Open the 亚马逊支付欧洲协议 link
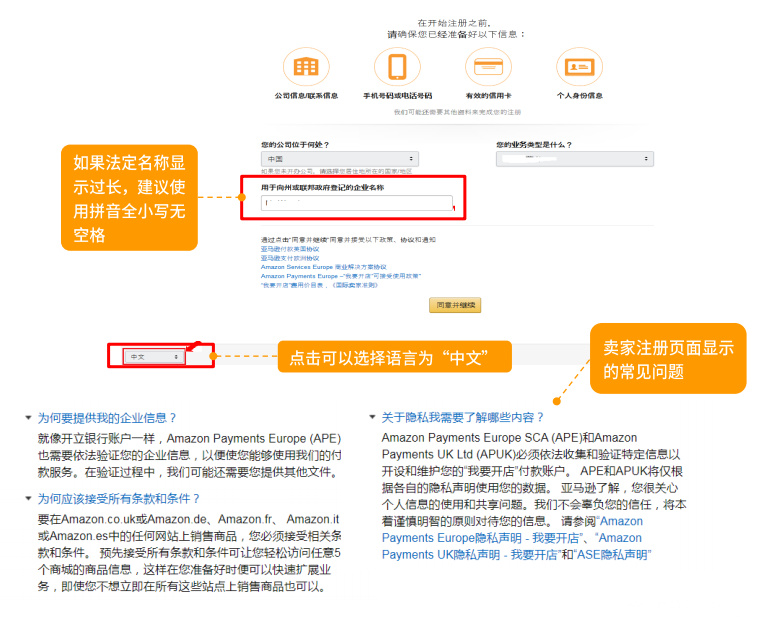This screenshot has height=637, width=761. pyautogui.click(x=290, y=258)
